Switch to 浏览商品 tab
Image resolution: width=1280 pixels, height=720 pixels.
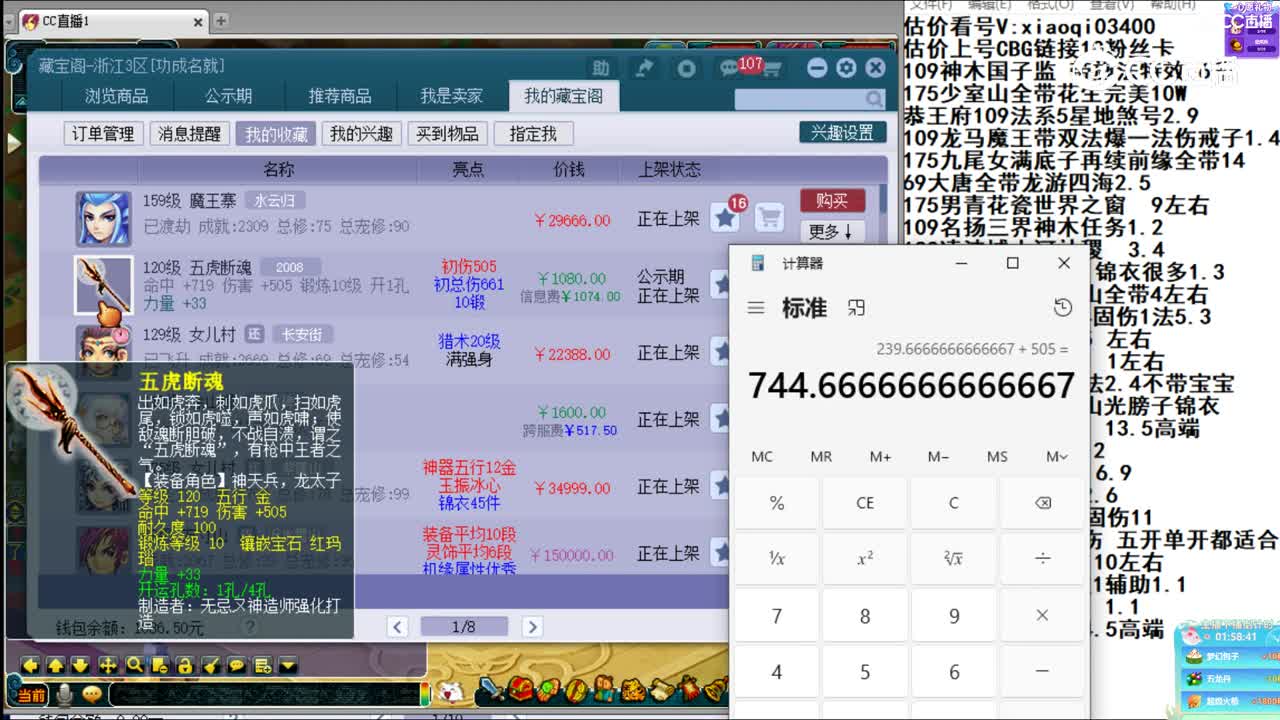(116, 96)
